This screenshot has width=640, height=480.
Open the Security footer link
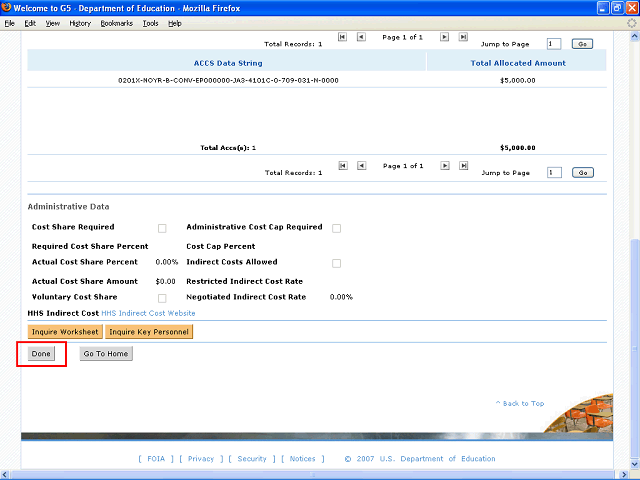pyautogui.click(x=252, y=459)
